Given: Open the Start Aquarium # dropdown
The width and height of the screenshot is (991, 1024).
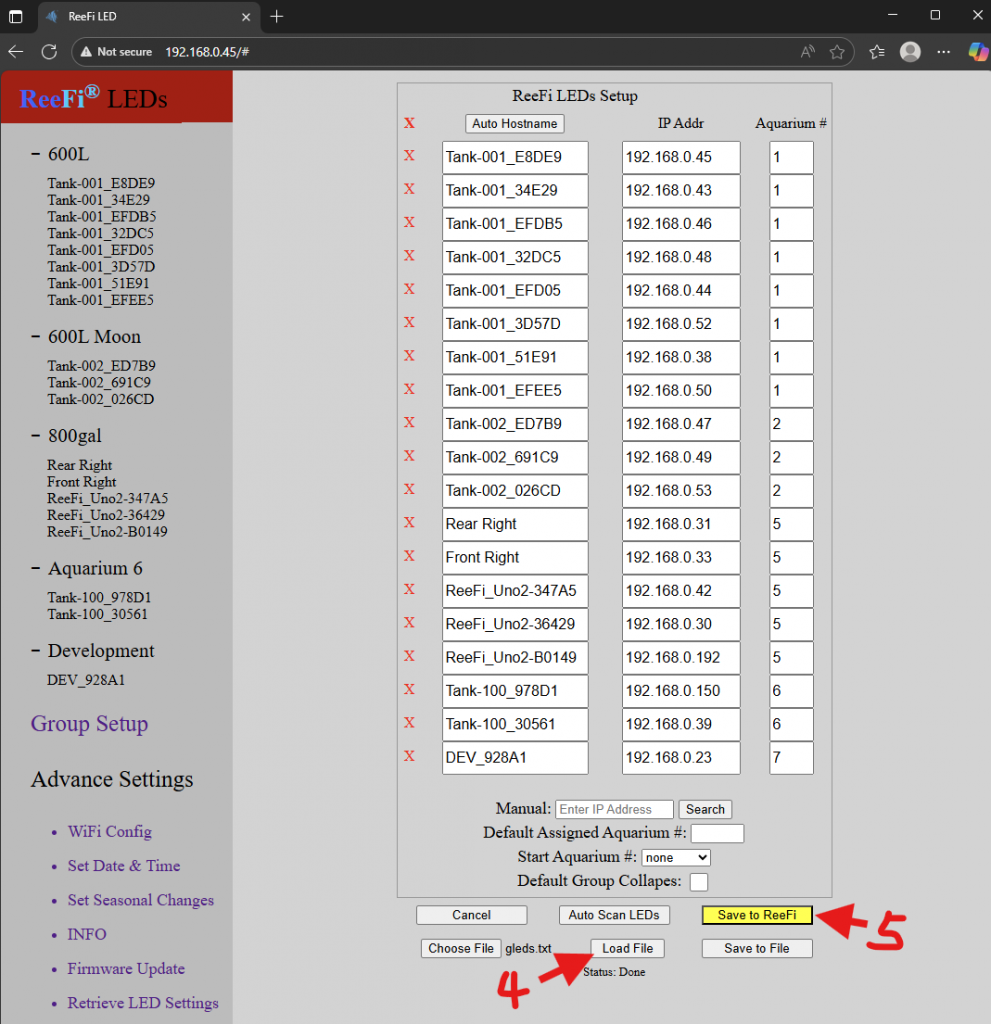Looking at the screenshot, I should pos(676,857).
